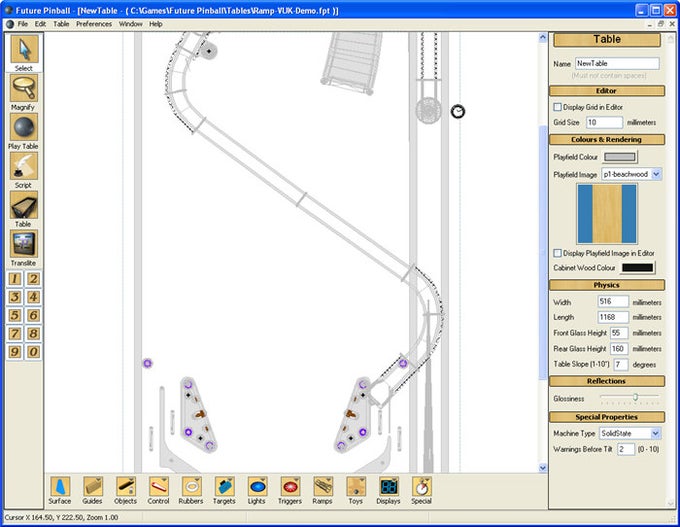Adjust the Glossiness slider handle

(635, 397)
